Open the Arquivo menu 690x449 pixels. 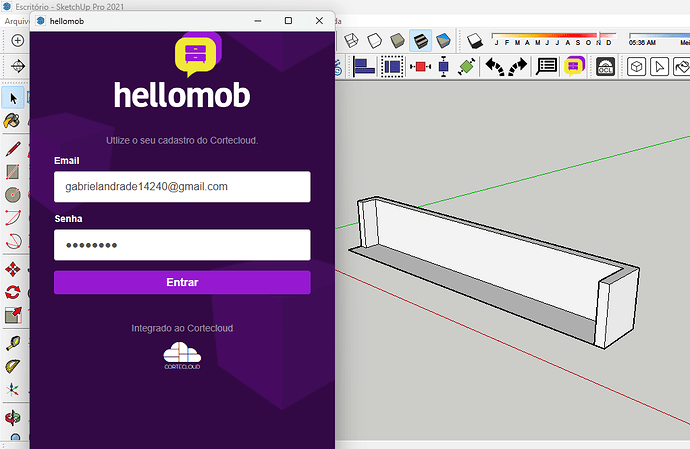[15, 21]
